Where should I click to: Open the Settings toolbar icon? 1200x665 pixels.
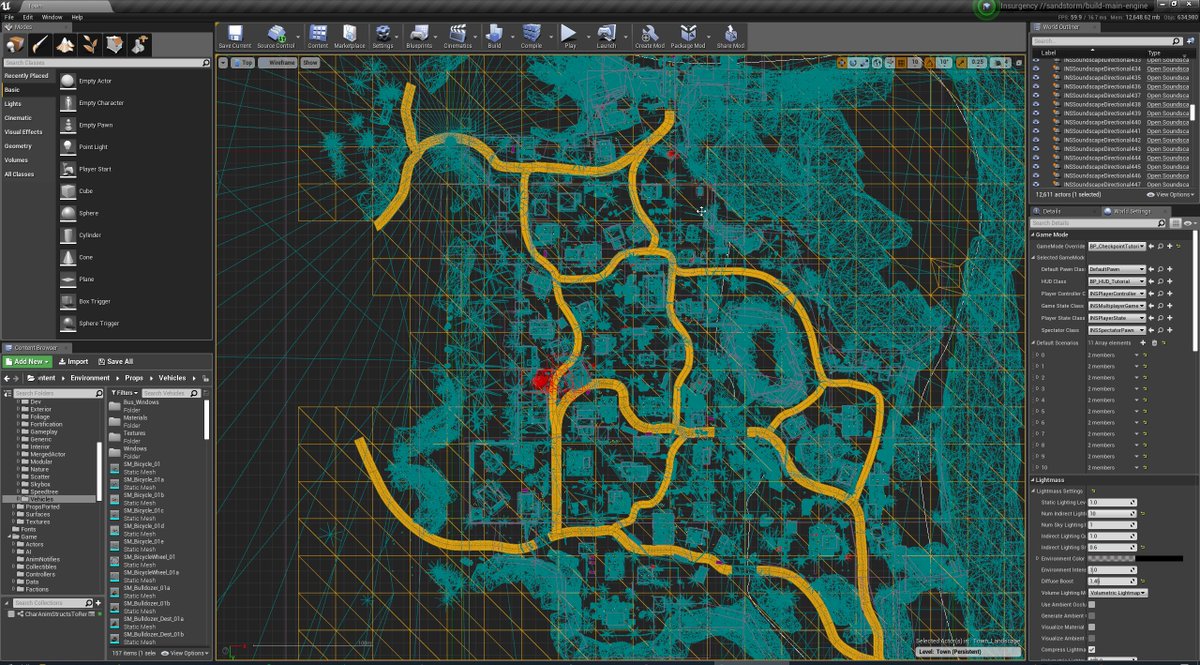[383, 37]
